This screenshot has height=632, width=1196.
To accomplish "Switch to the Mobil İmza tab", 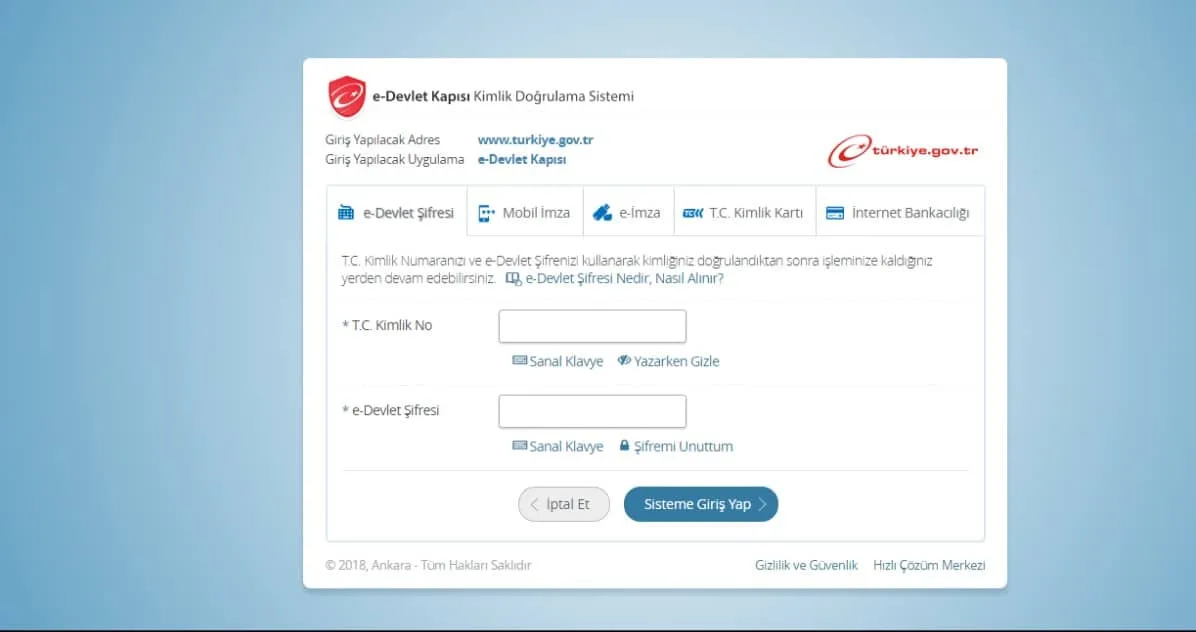I will pos(525,213).
